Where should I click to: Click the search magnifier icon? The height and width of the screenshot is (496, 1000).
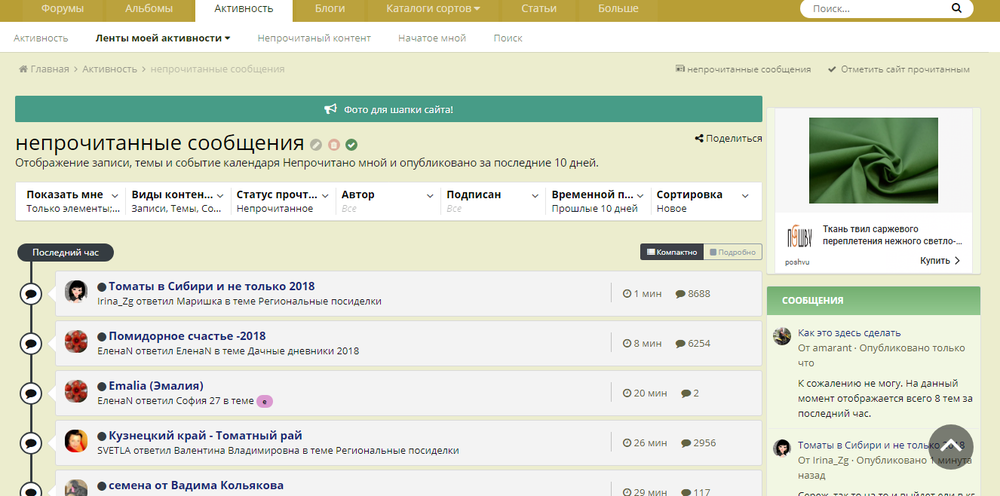(x=956, y=9)
